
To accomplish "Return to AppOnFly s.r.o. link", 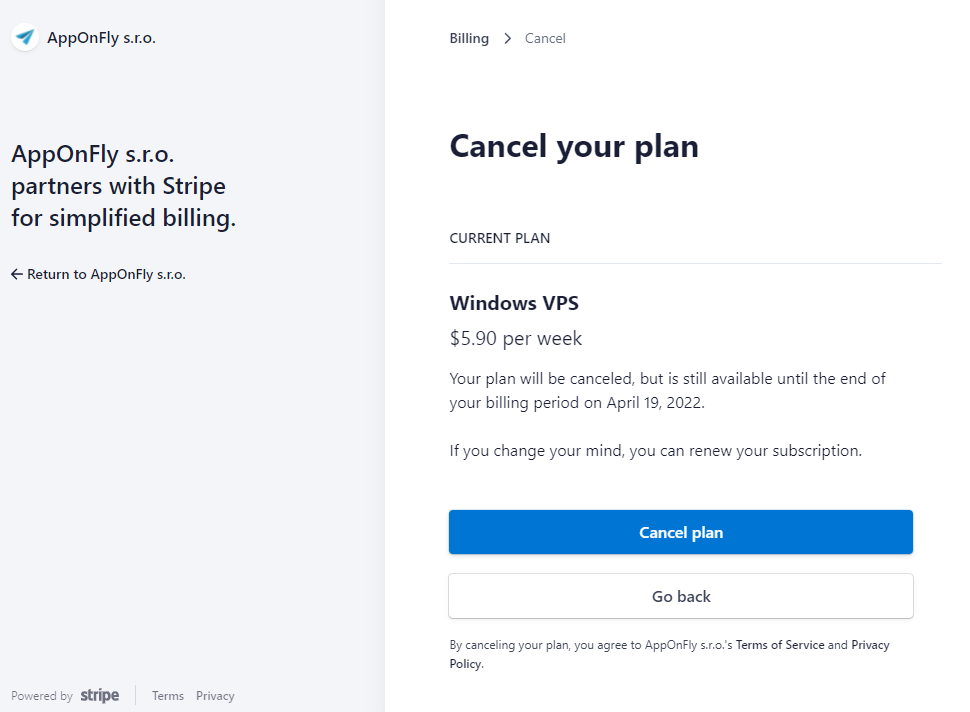I will click(98, 274).
